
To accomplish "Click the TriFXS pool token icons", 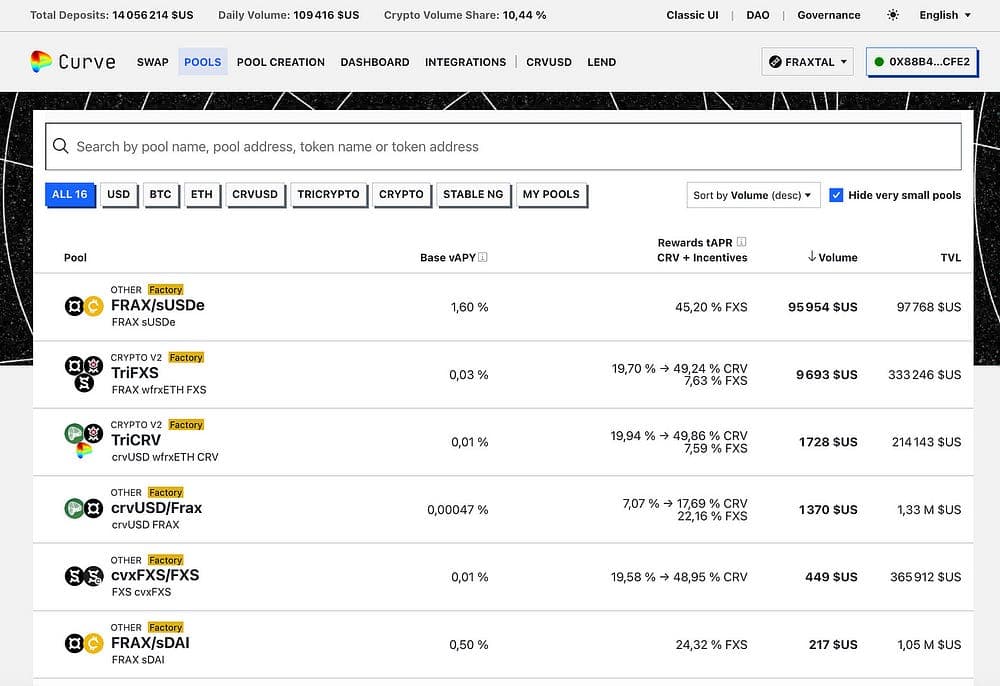I will pos(84,374).
